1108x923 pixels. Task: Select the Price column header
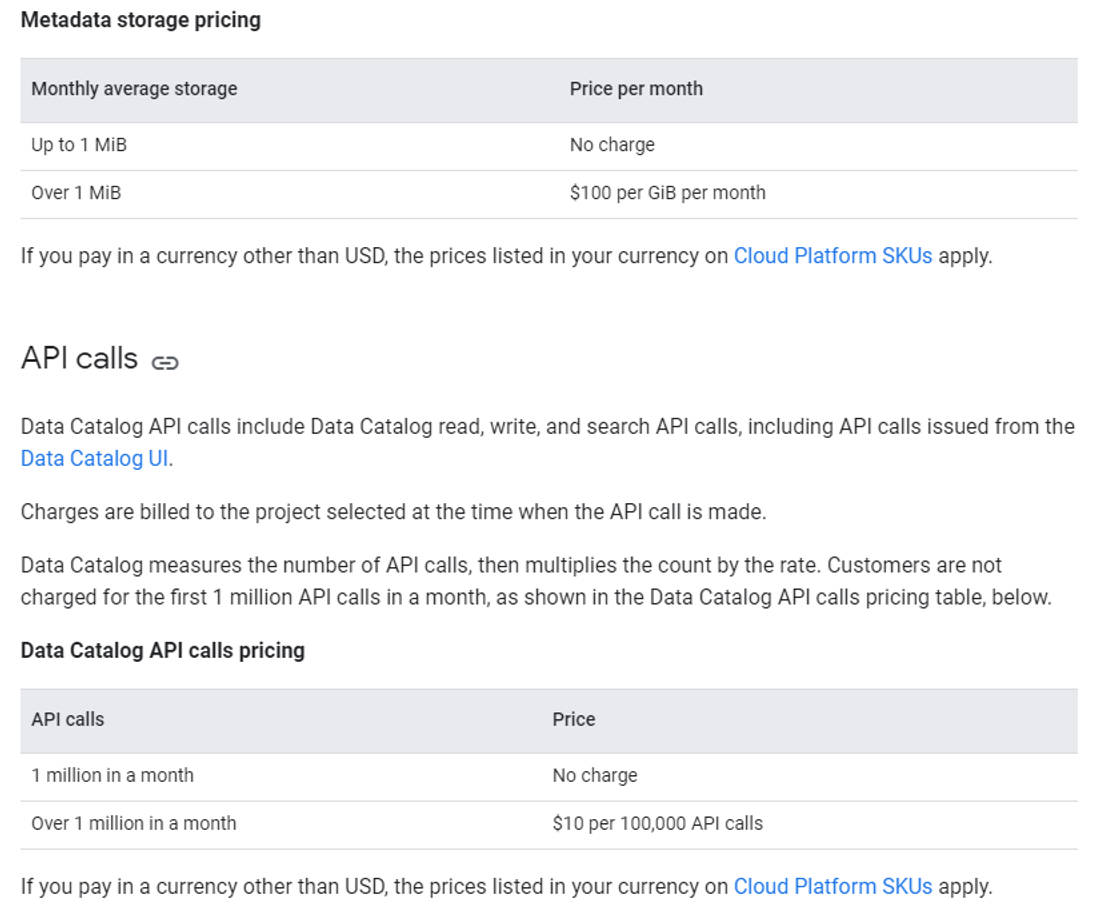(573, 719)
